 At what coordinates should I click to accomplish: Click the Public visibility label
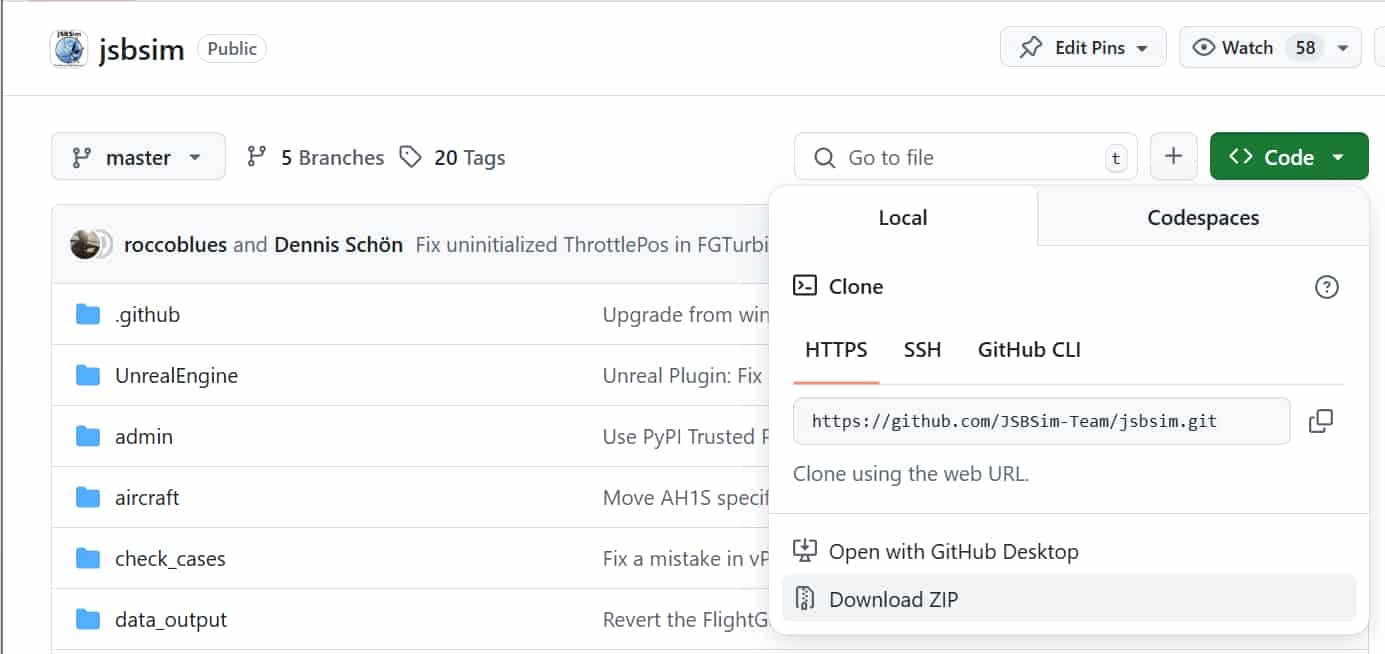pos(232,48)
